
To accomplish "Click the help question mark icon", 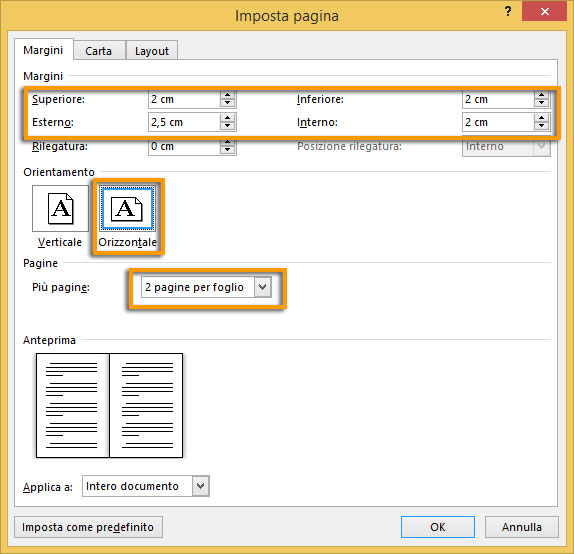I will coord(508,11).
